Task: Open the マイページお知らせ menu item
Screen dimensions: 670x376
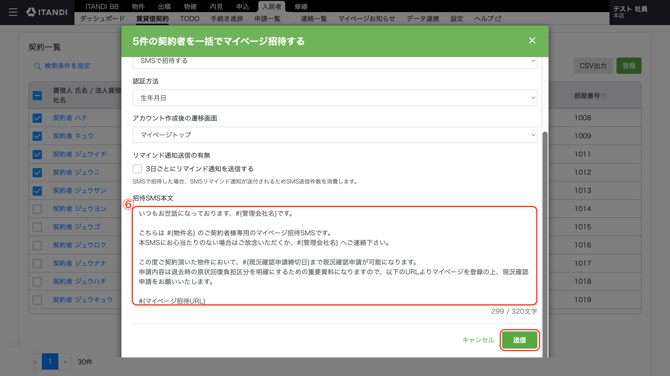Action: pos(367,19)
